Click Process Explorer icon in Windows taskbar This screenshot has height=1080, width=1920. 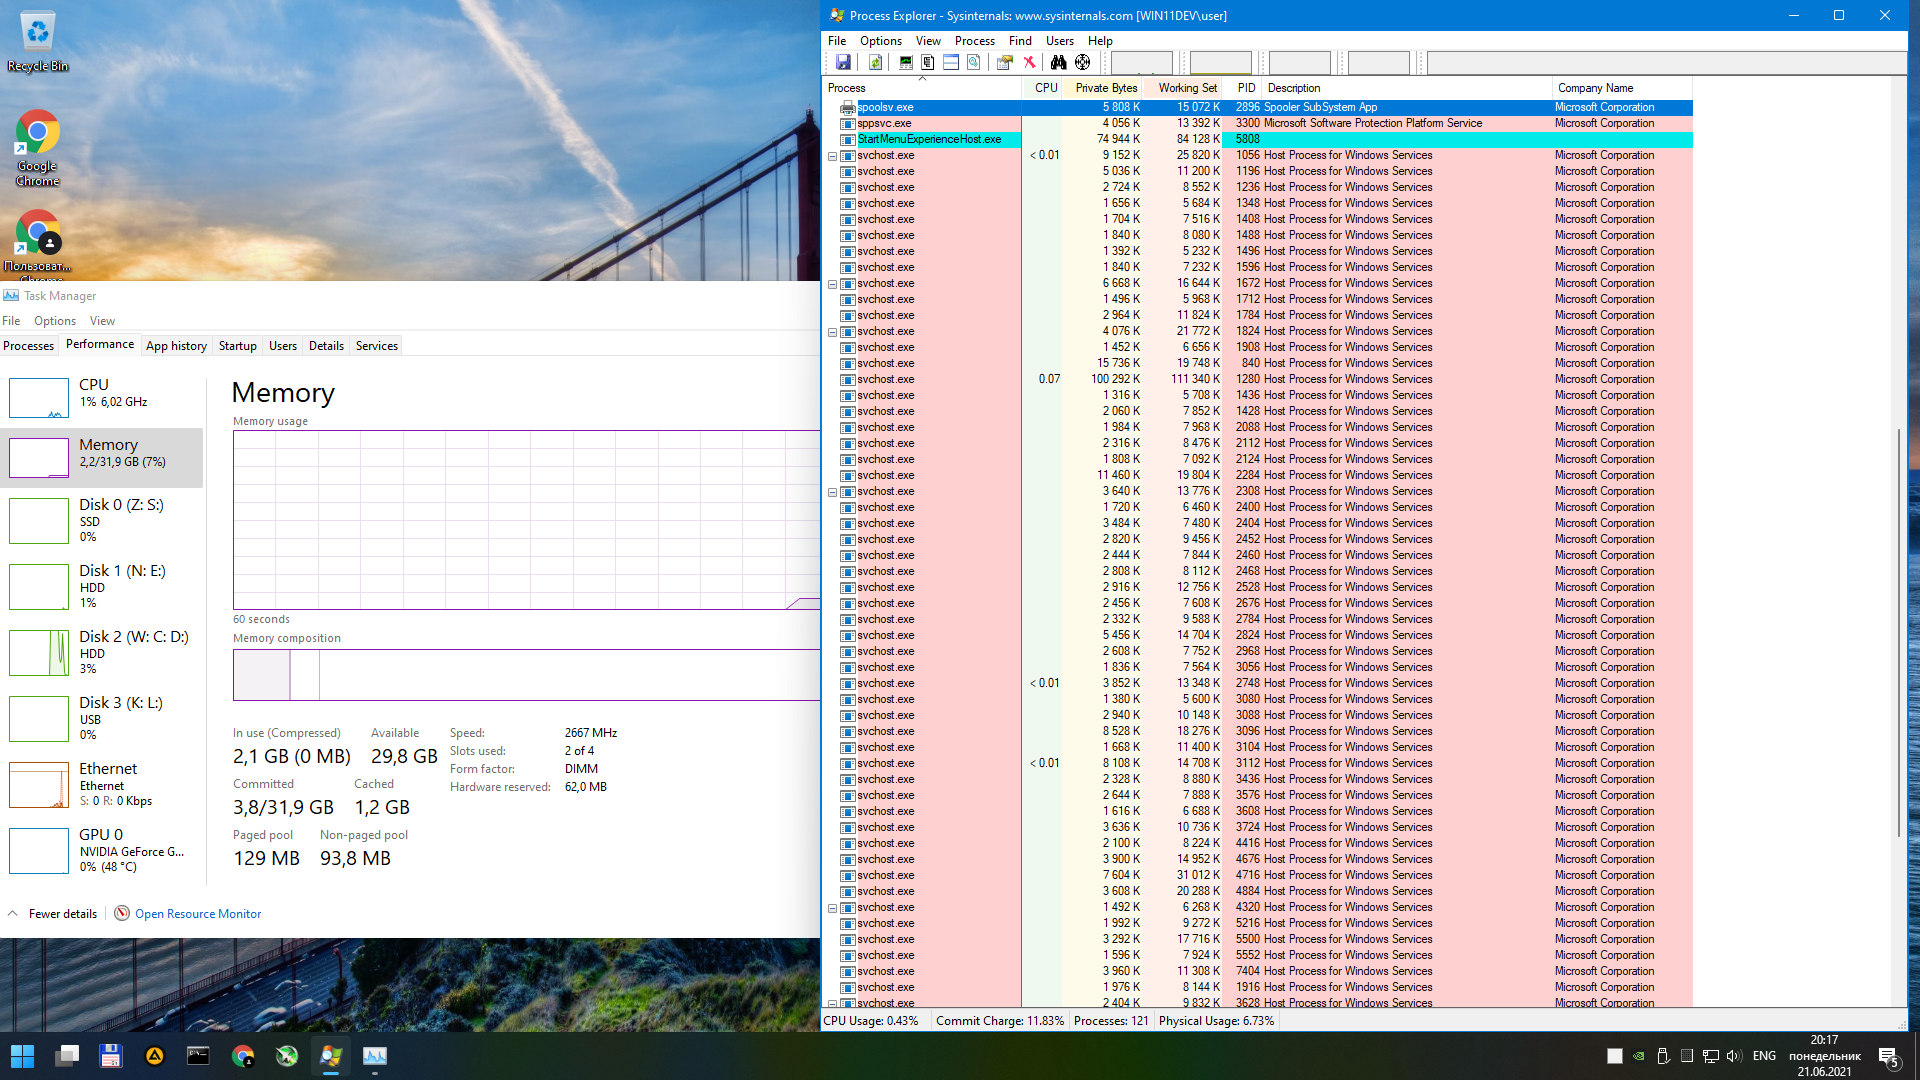click(x=330, y=1056)
